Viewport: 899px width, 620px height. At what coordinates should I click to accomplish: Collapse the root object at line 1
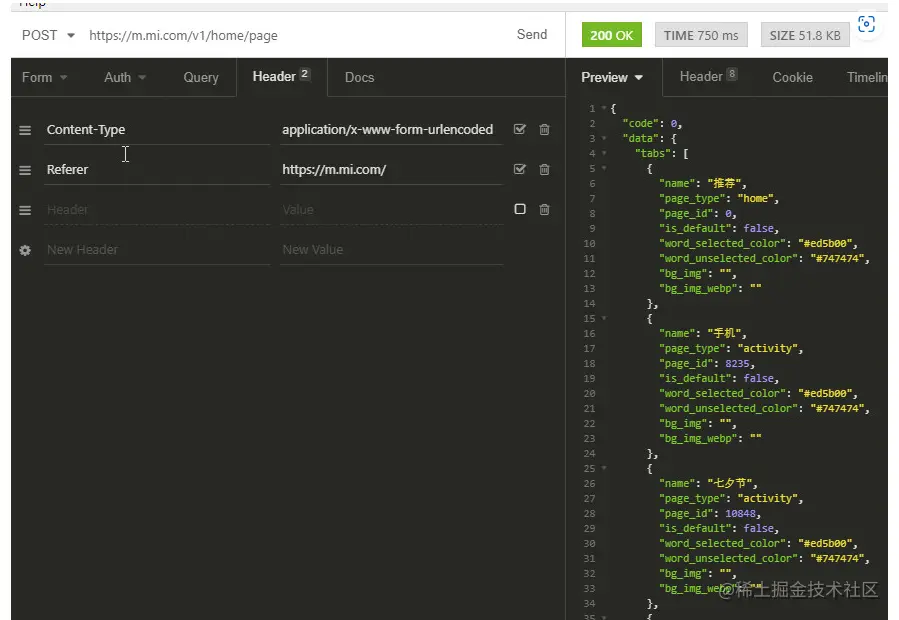[x=604, y=108]
